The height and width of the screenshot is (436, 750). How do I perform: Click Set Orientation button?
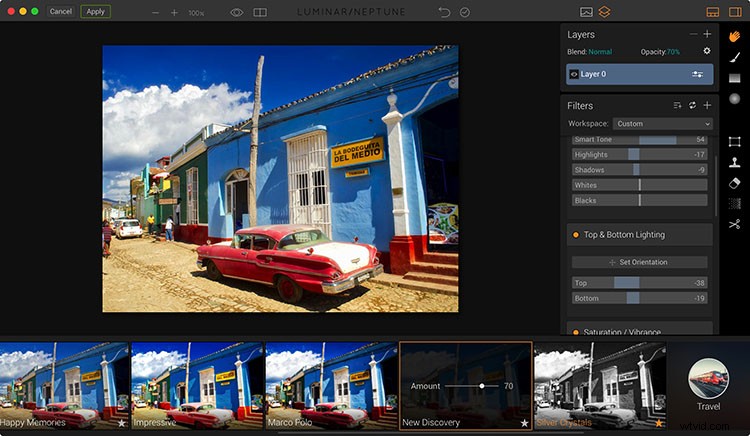[640, 262]
